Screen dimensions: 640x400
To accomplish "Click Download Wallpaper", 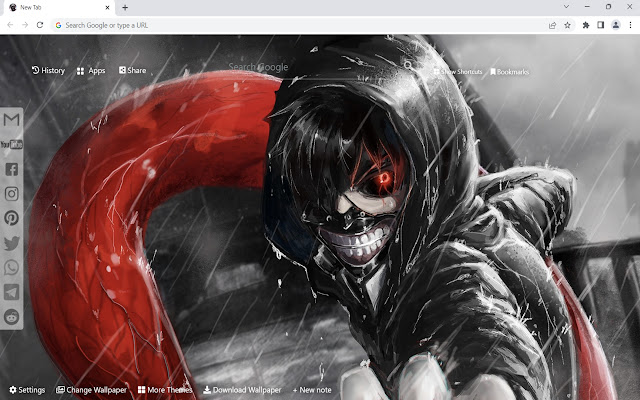I will [x=242, y=390].
